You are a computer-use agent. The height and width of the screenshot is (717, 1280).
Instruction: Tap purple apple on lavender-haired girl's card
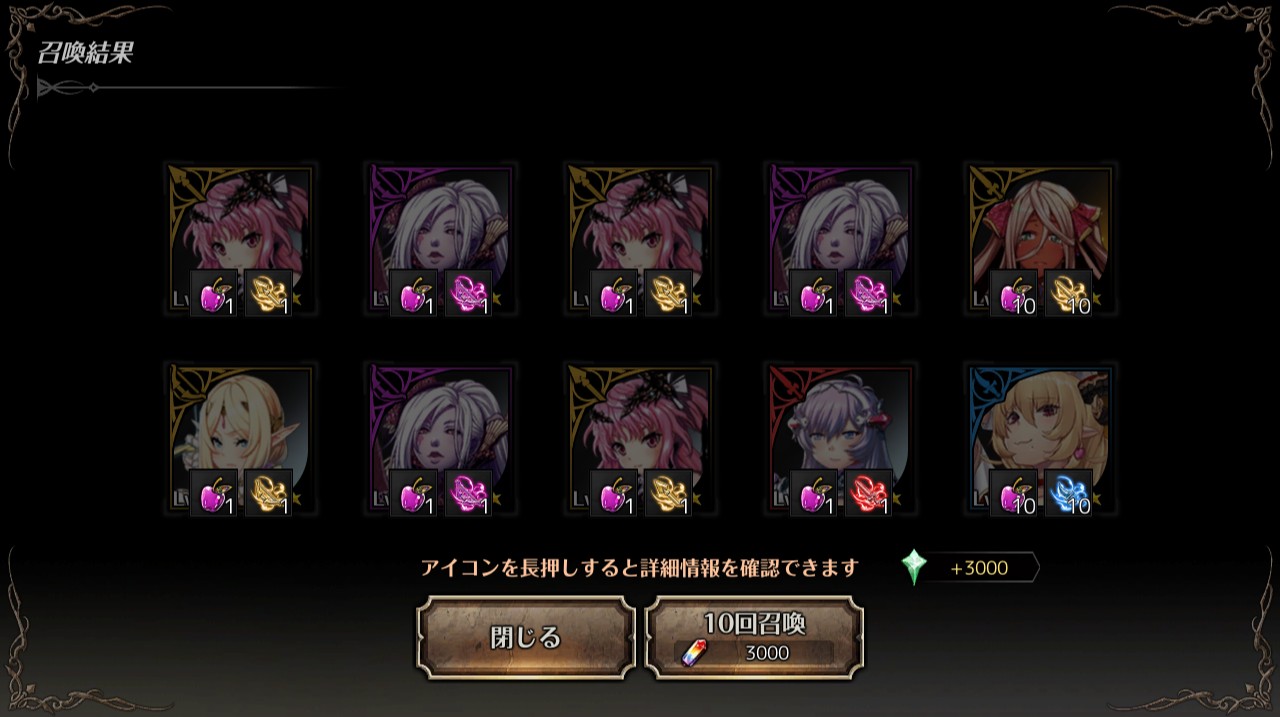coord(814,493)
